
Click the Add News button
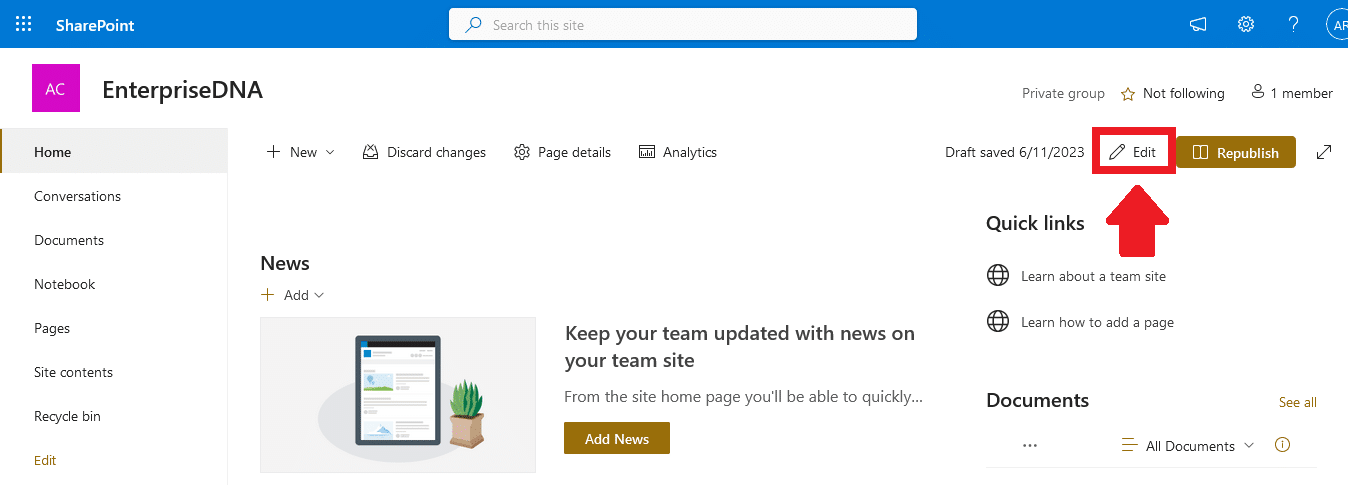tap(617, 438)
